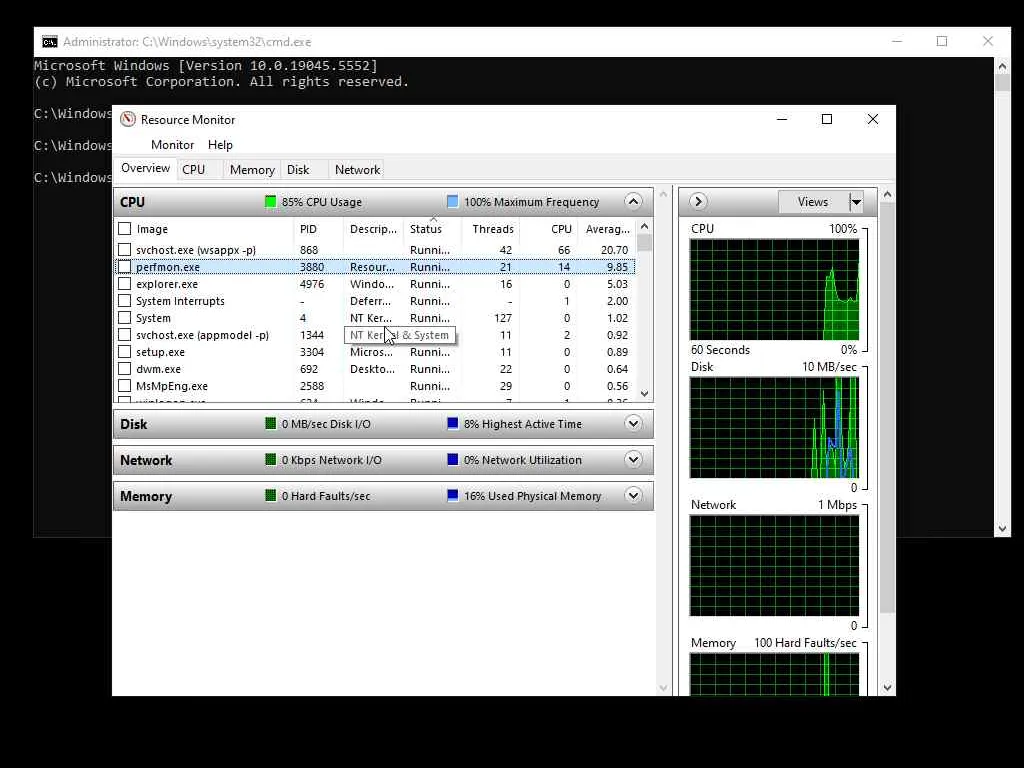Click the blue Used Physical Memory square
The image size is (1024, 768).
pos(452,496)
